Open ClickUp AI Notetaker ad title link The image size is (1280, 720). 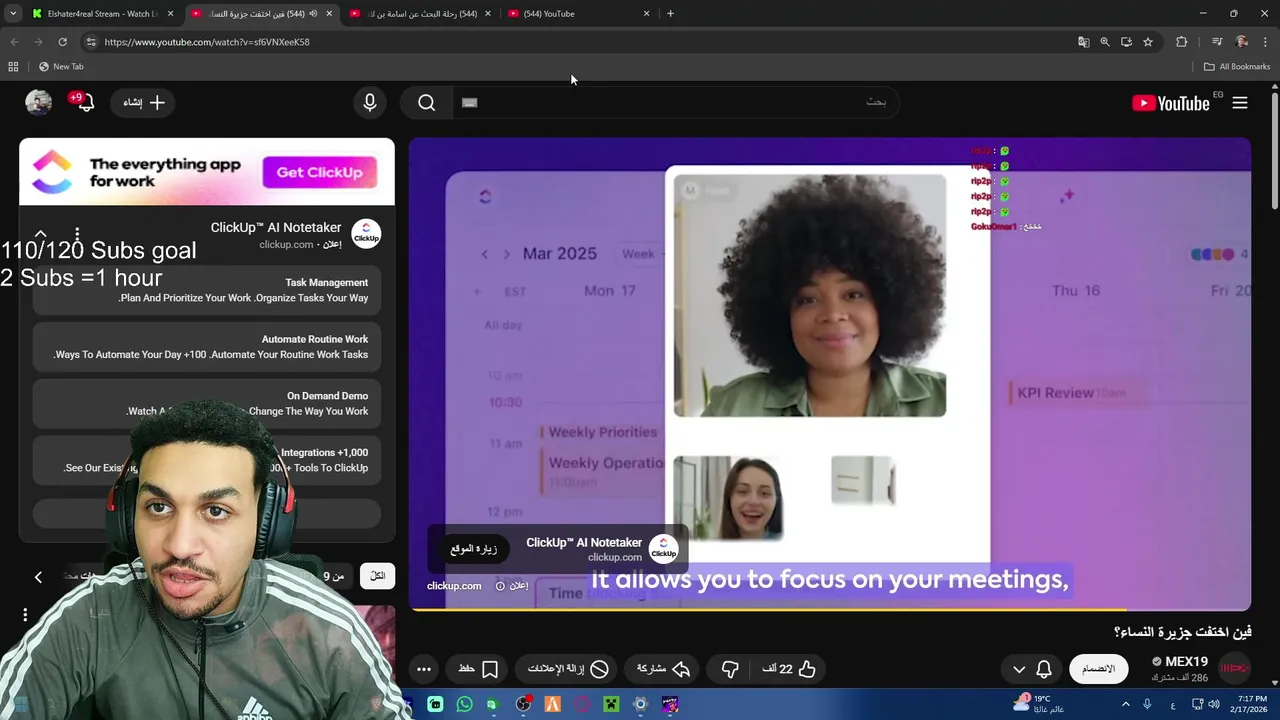[x=276, y=228]
